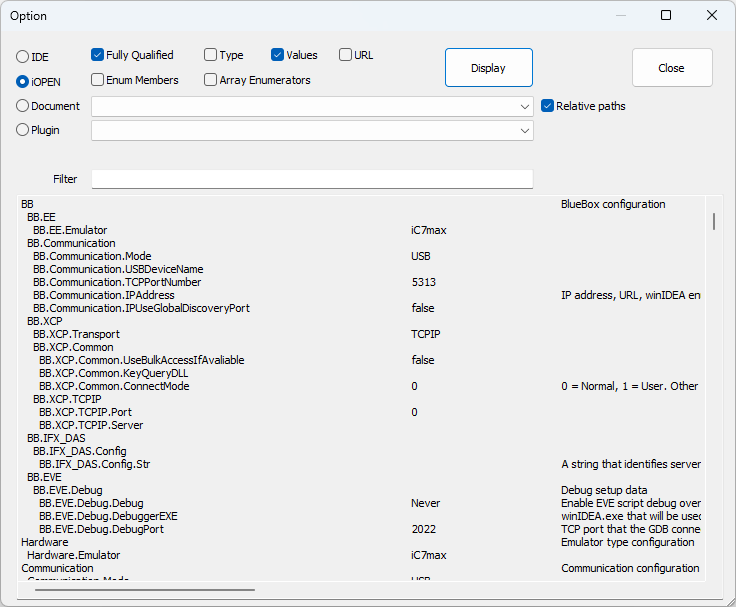The height and width of the screenshot is (607, 736).
Task: Choose the Document radio button
Action: tap(22, 106)
